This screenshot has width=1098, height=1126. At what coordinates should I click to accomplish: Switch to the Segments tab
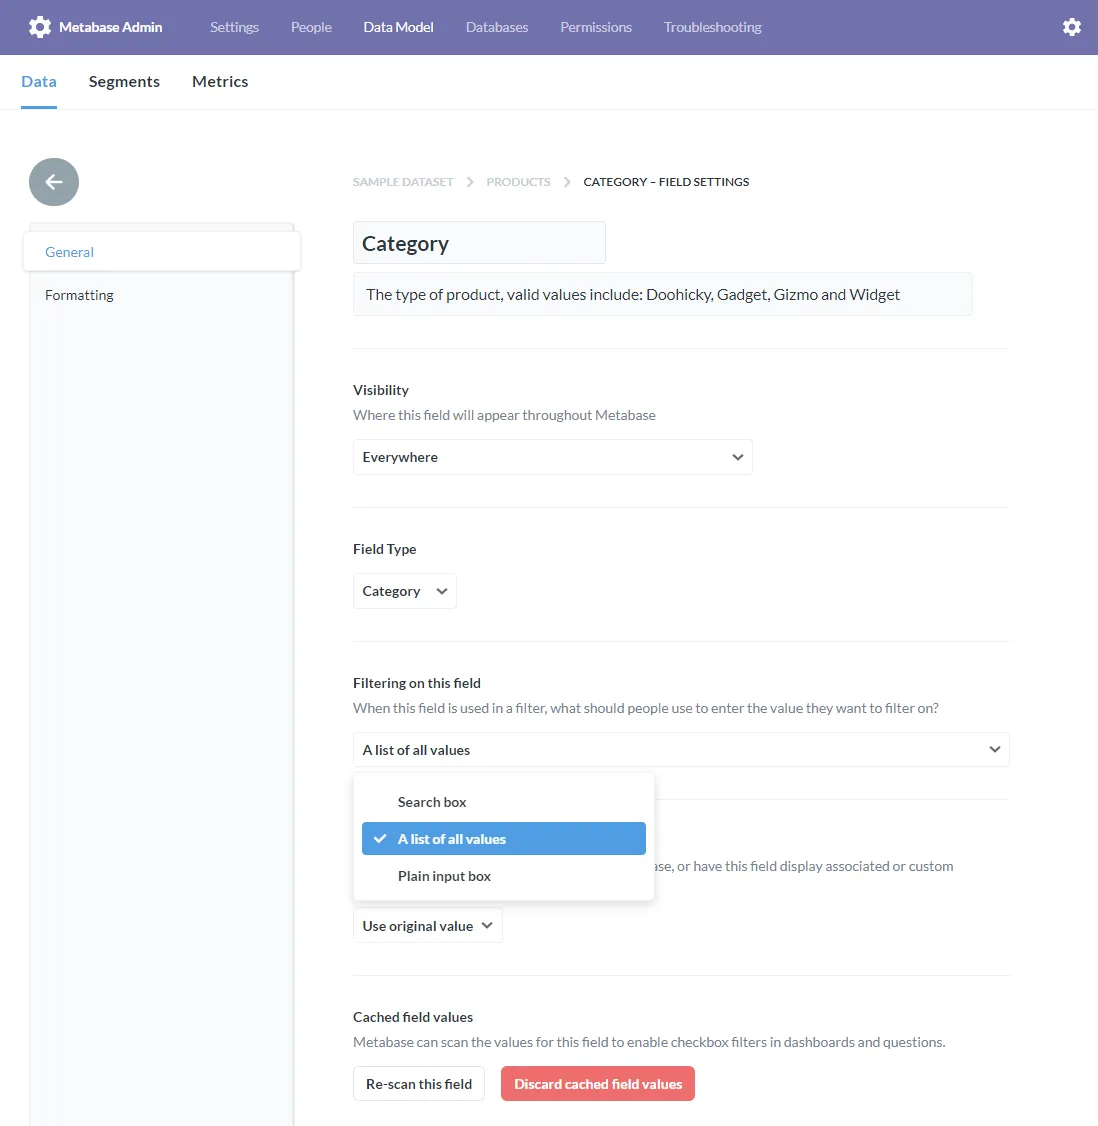click(124, 81)
